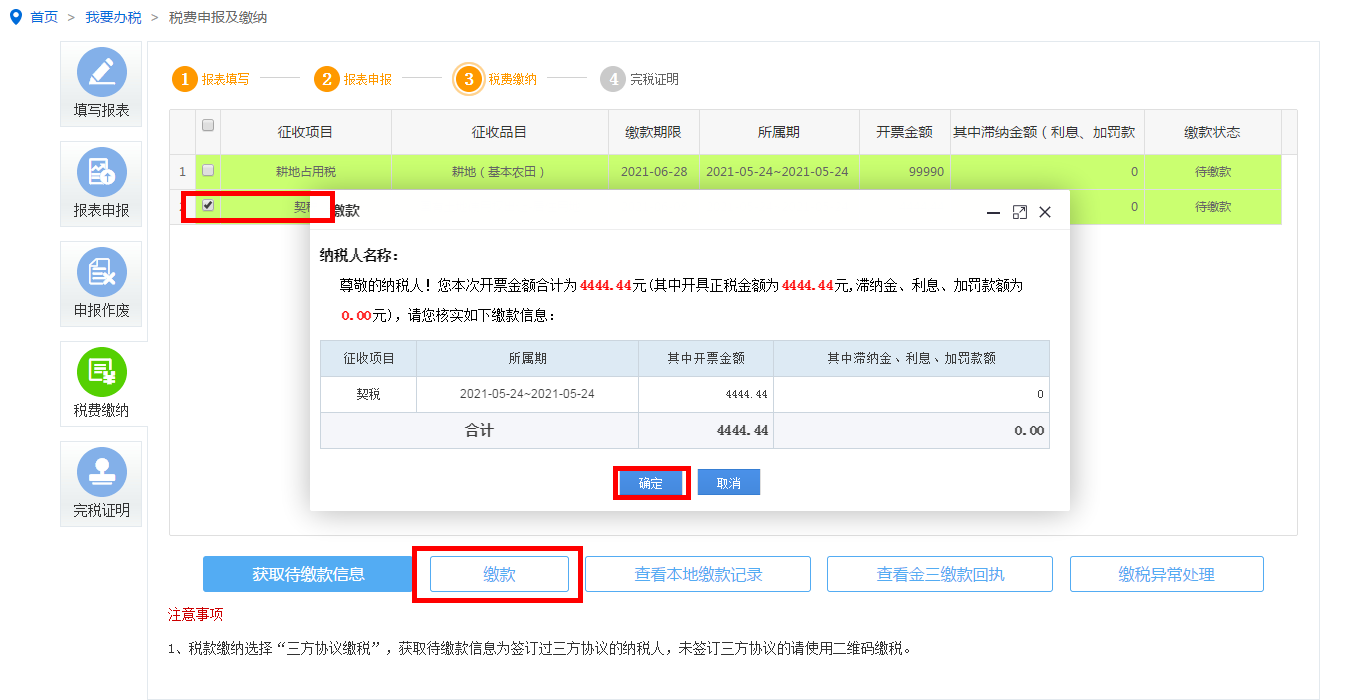Click the 注意事项 red heading

196,614
